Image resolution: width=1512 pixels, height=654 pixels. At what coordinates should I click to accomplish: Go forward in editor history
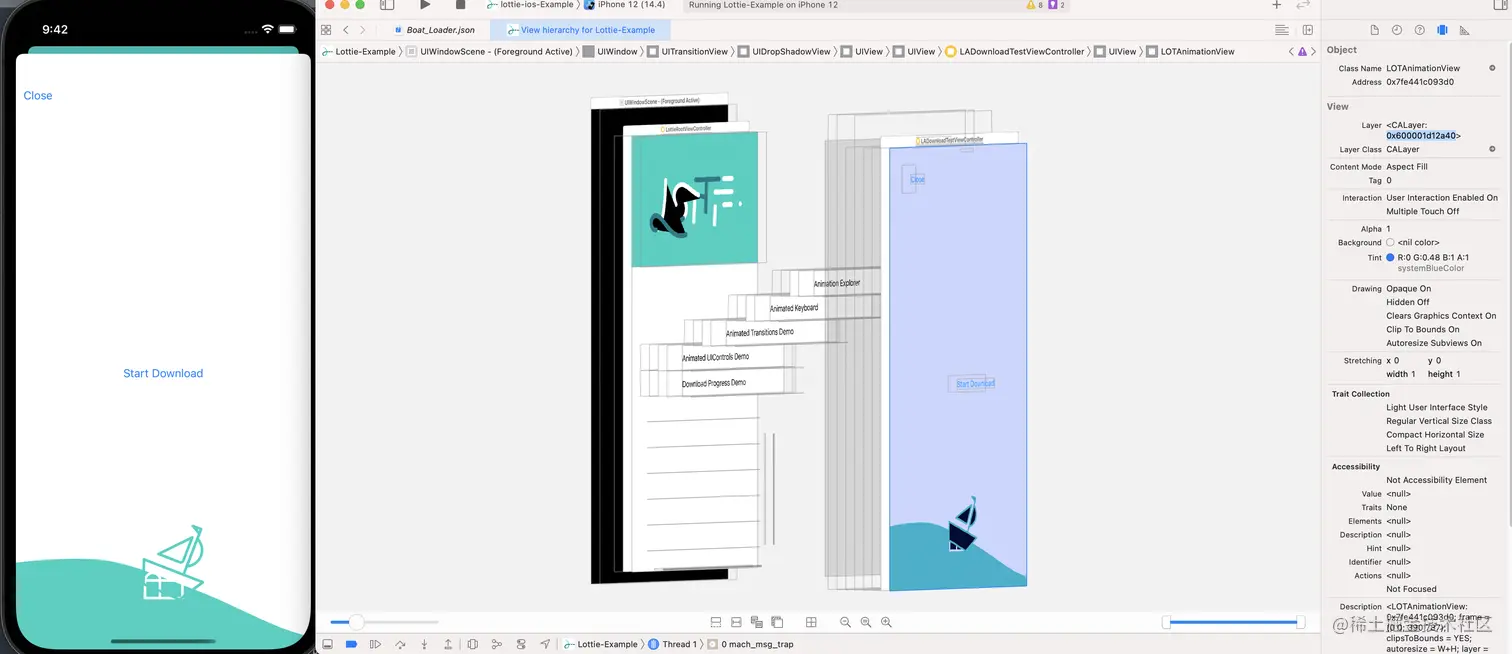[x=362, y=30]
